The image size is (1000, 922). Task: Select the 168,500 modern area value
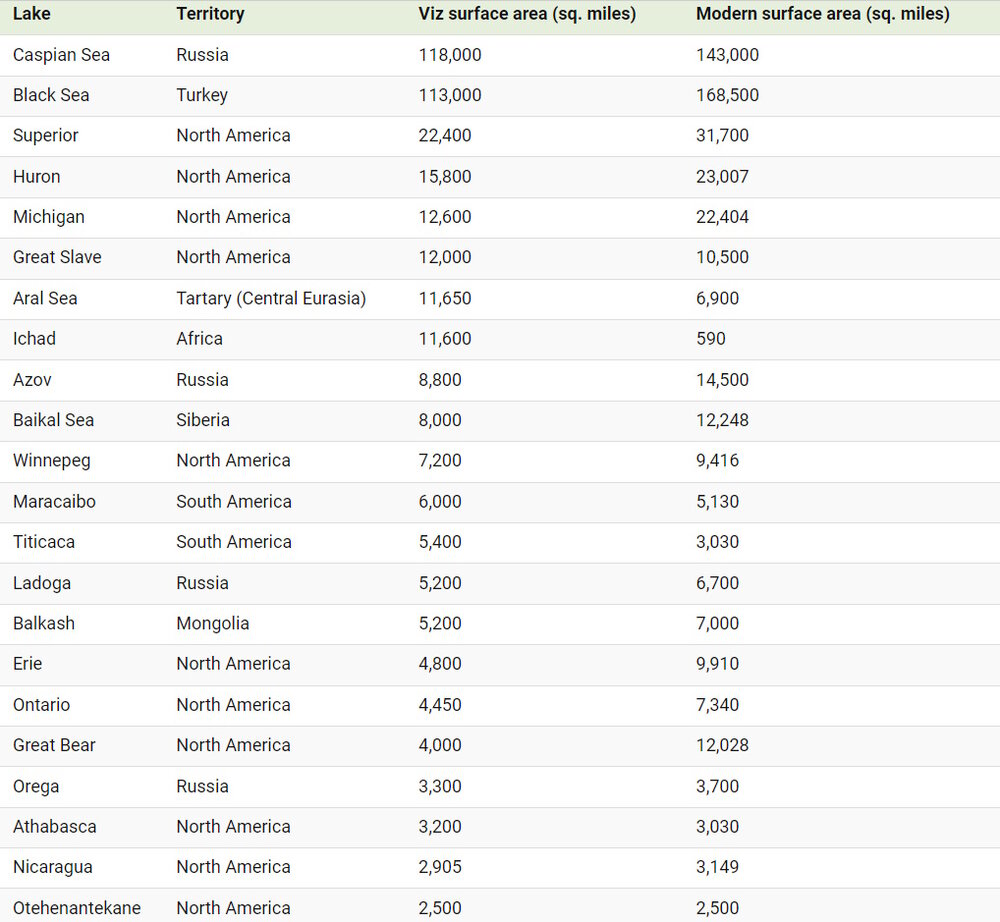tap(727, 95)
